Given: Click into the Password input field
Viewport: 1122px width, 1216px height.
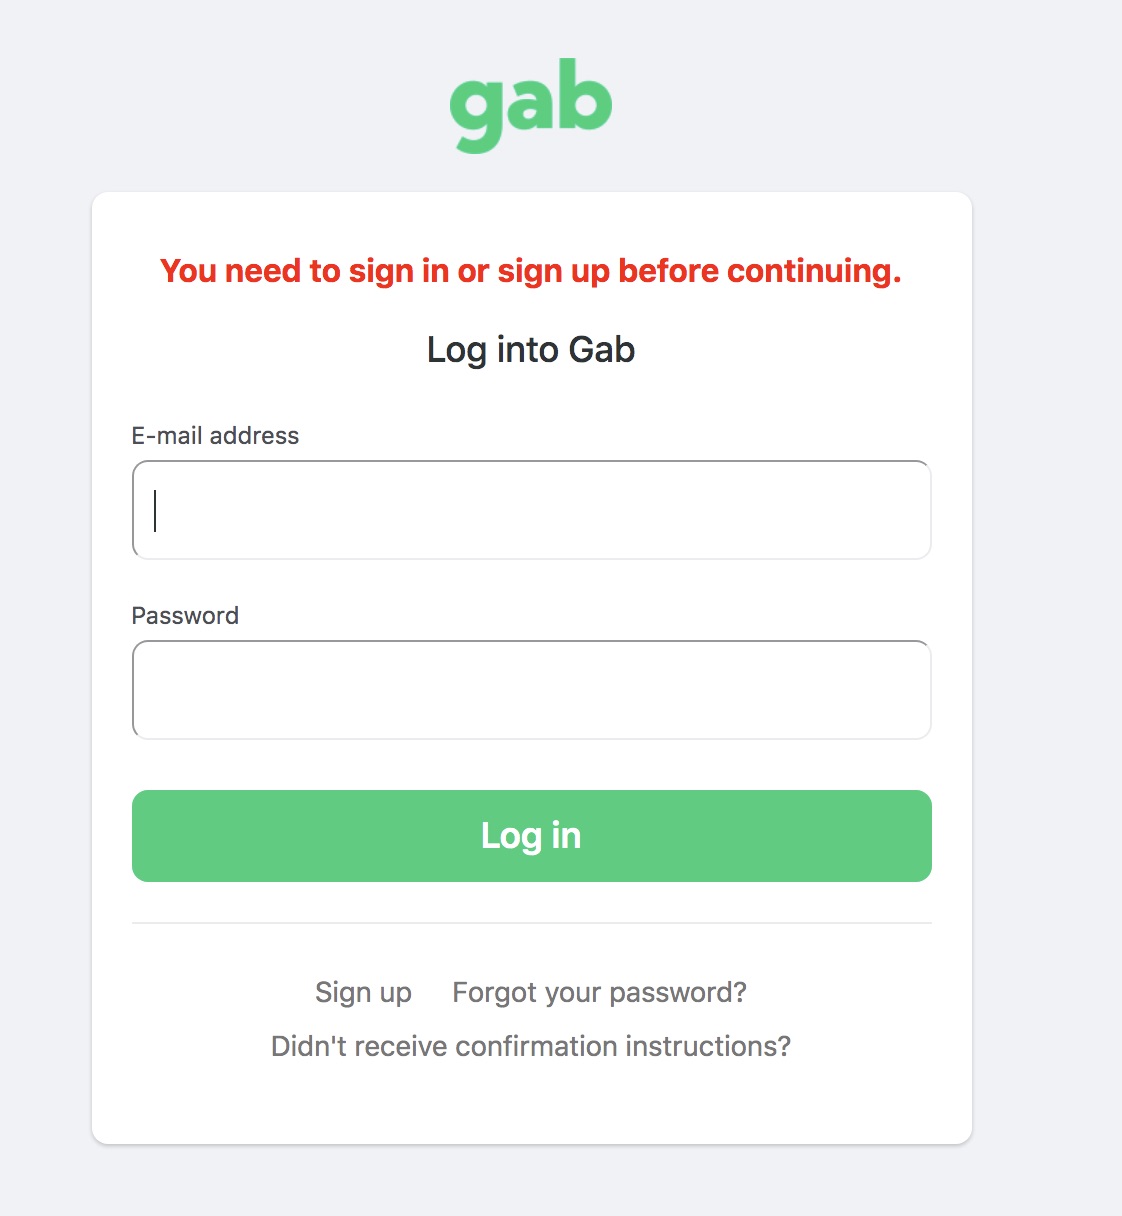Looking at the screenshot, I should coord(531,690).
